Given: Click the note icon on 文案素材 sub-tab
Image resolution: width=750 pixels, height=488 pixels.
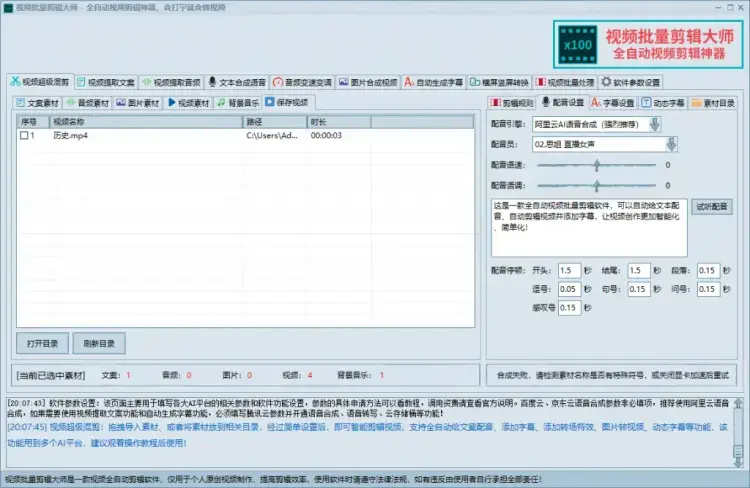Looking at the screenshot, I should [21, 102].
